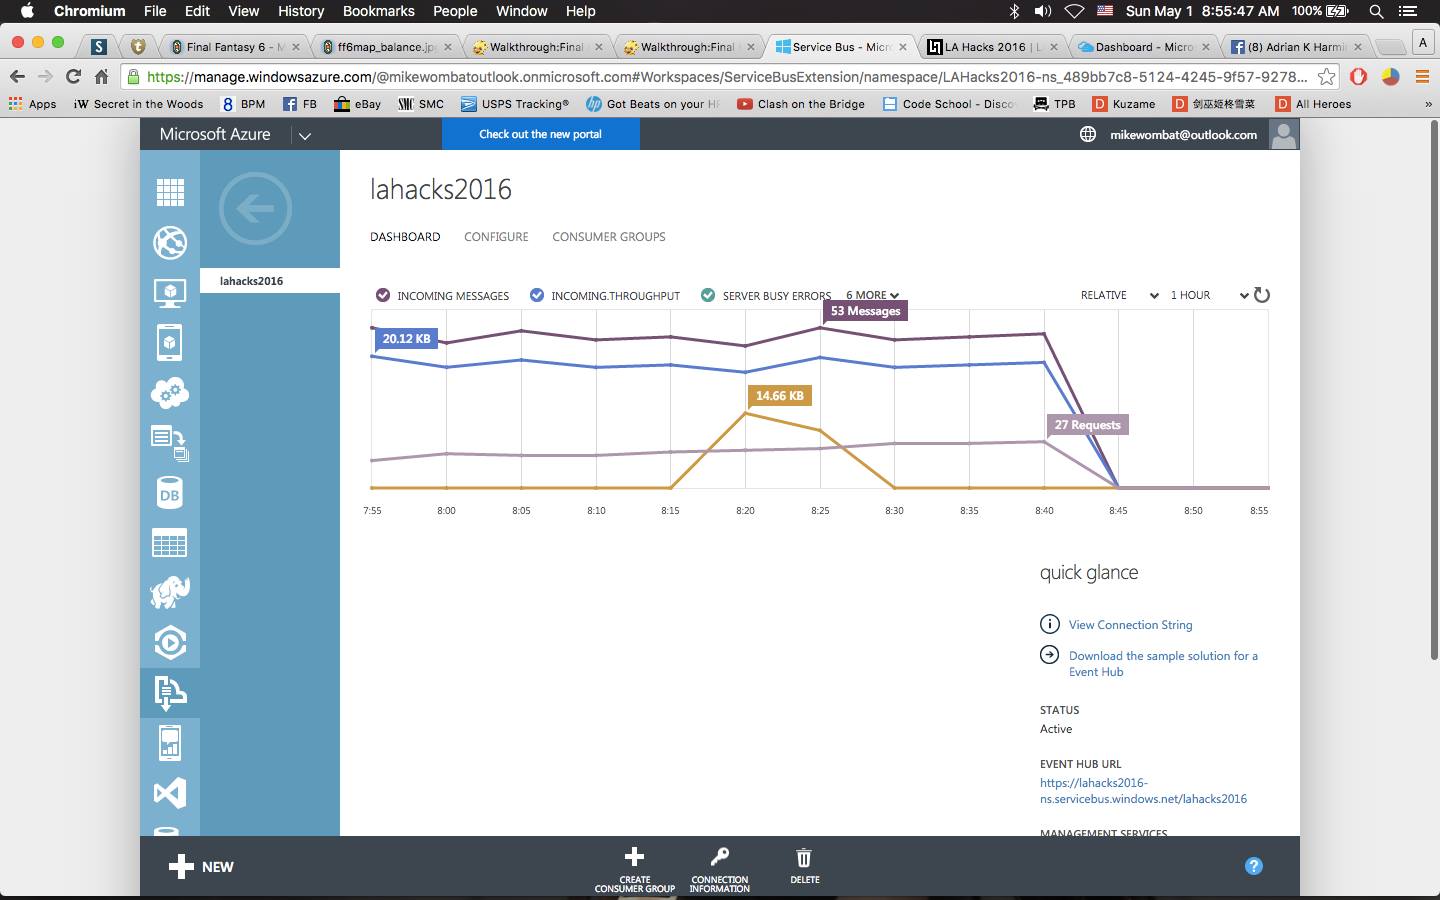Refresh the metrics chart
Screen dimensions: 1440x900
coord(1262,295)
